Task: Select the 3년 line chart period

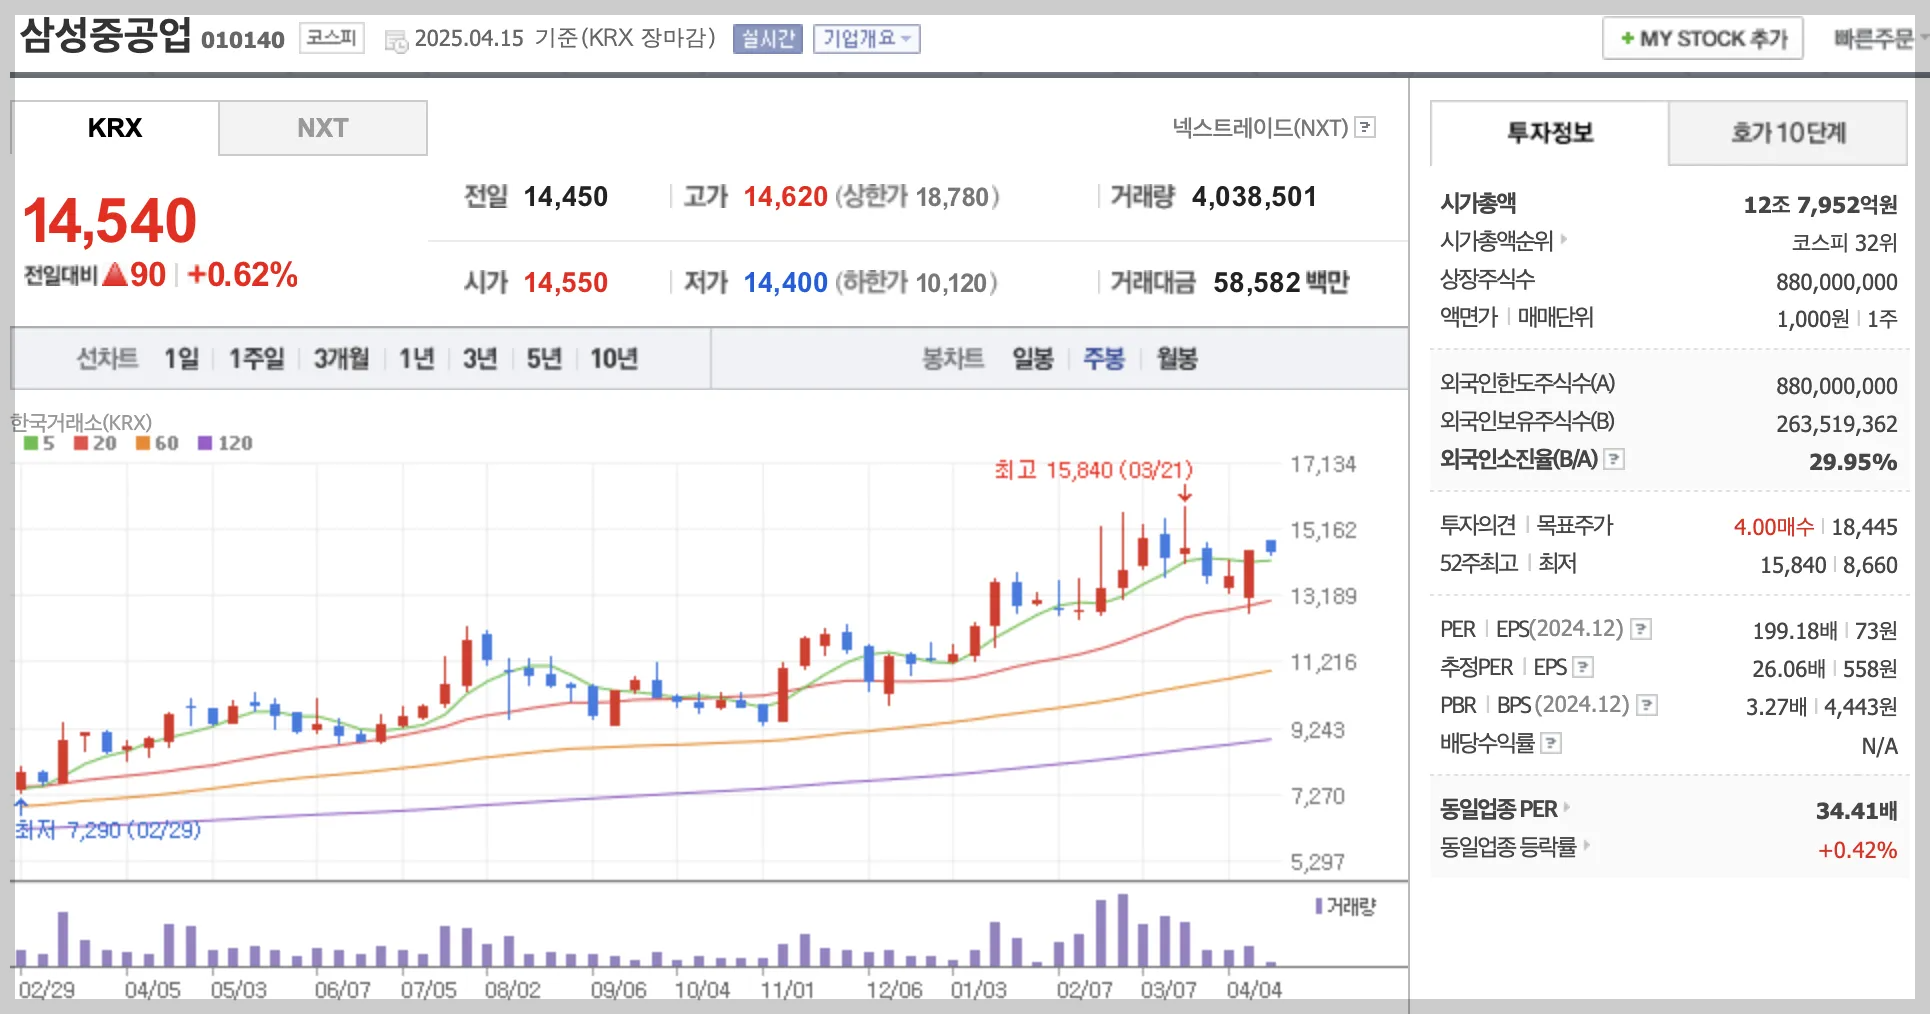Action: (480, 358)
